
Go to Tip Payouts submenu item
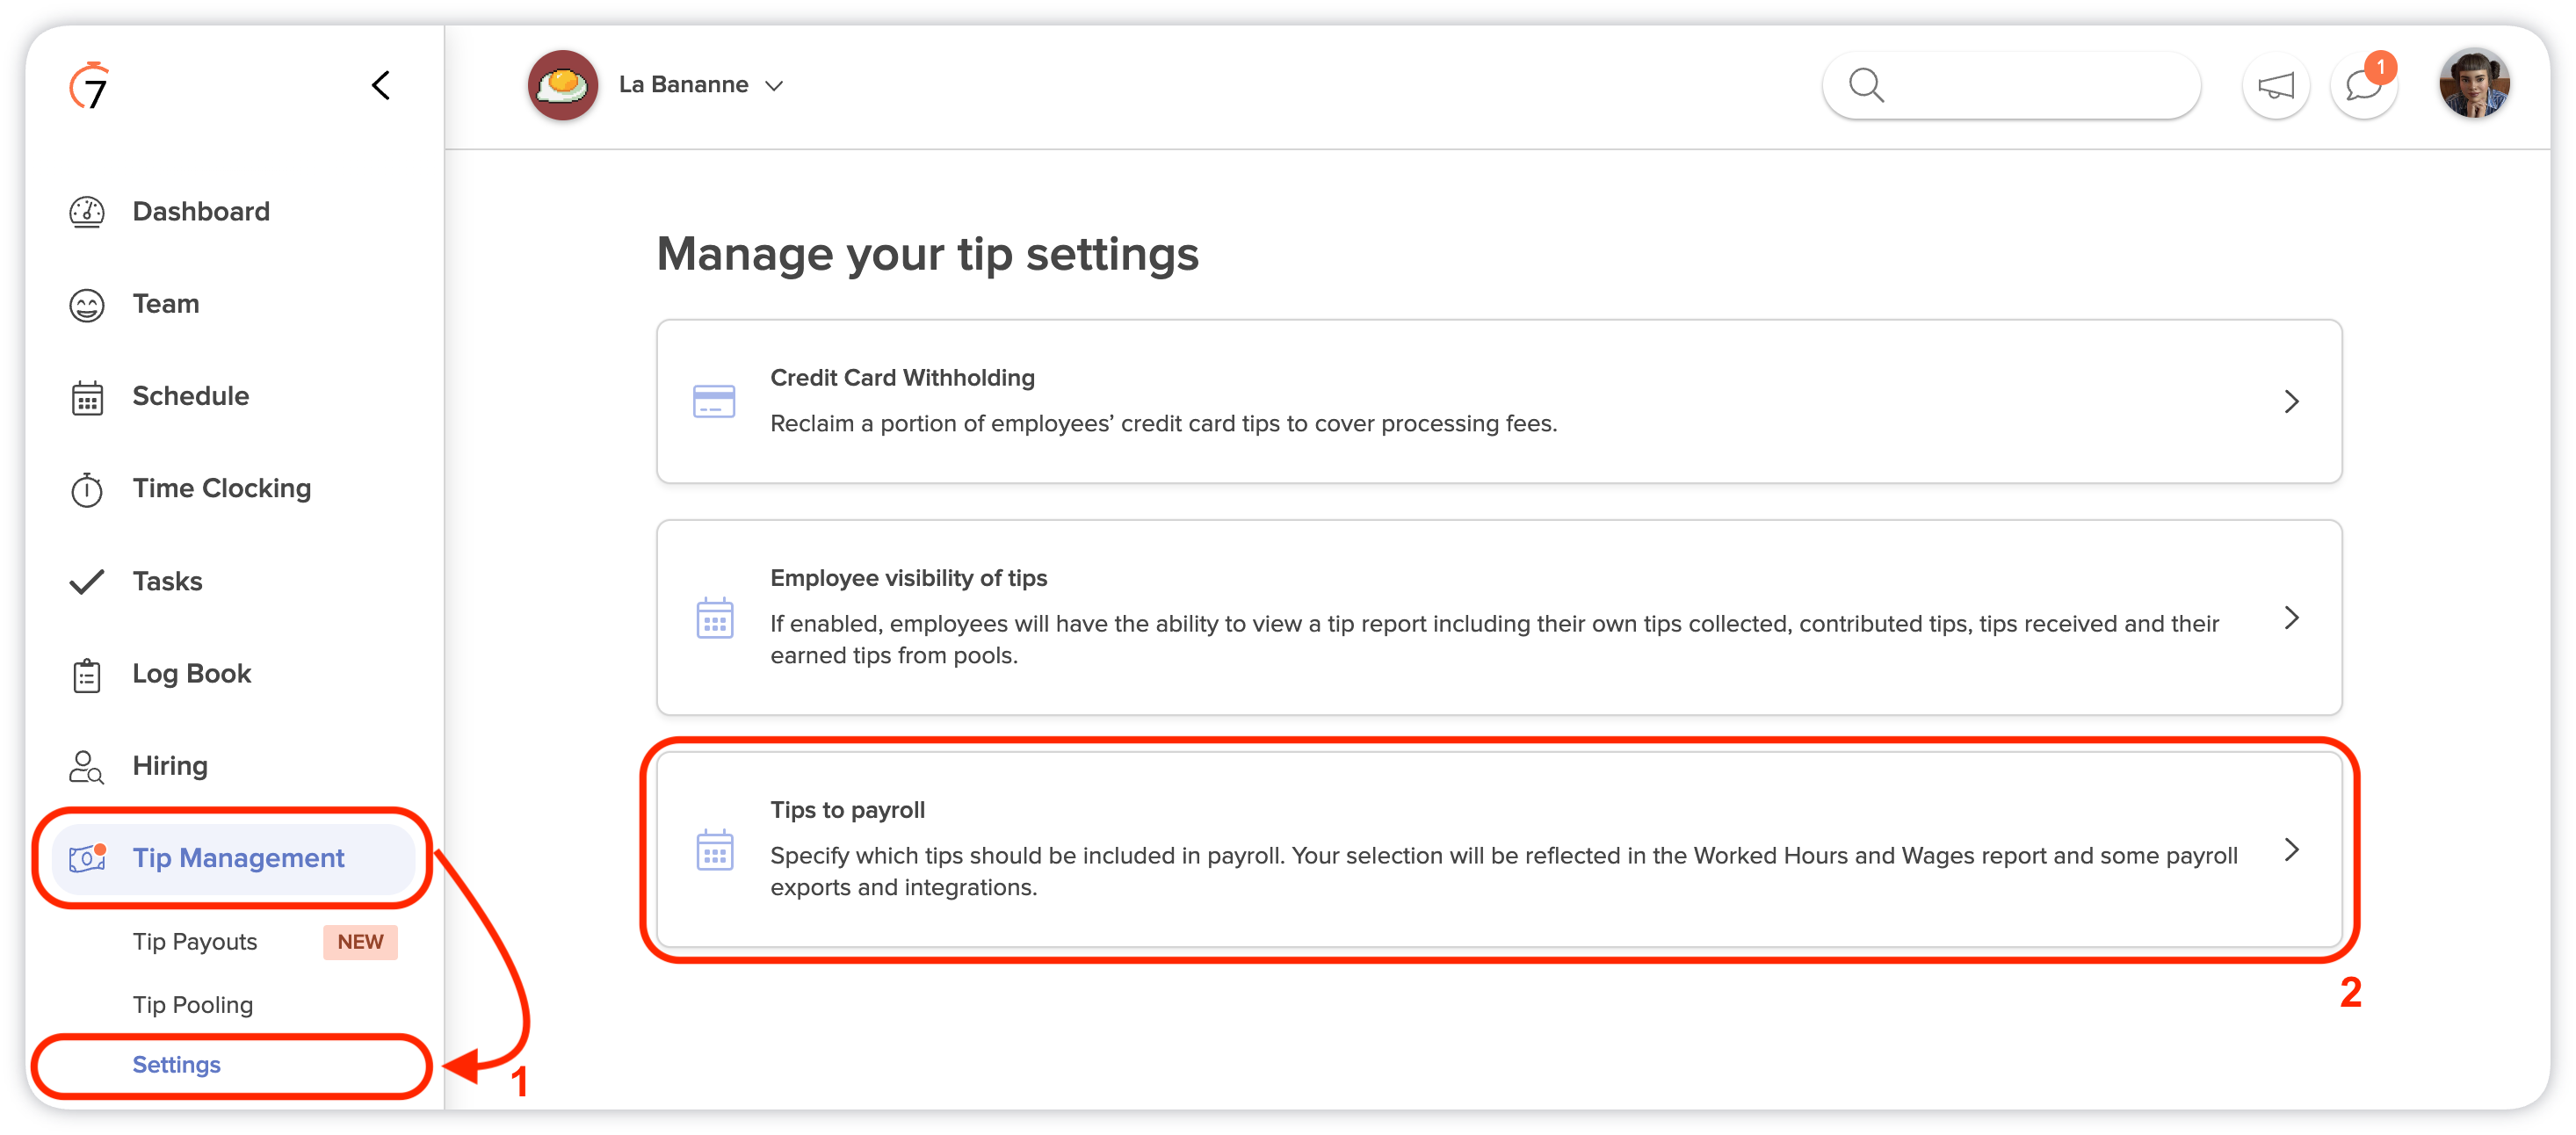[195, 942]
